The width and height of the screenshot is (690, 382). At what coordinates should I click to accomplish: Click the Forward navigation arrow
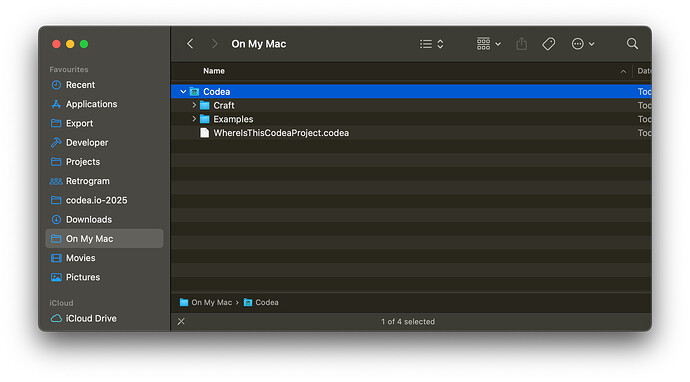[x=214, y=44]
